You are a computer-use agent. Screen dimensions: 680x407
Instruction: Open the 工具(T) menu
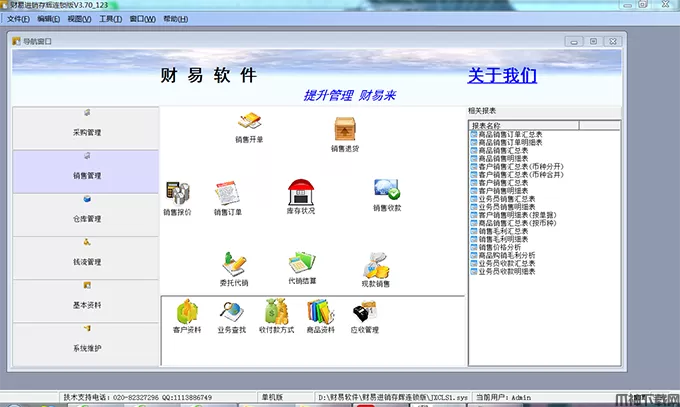tap(111, 19)
